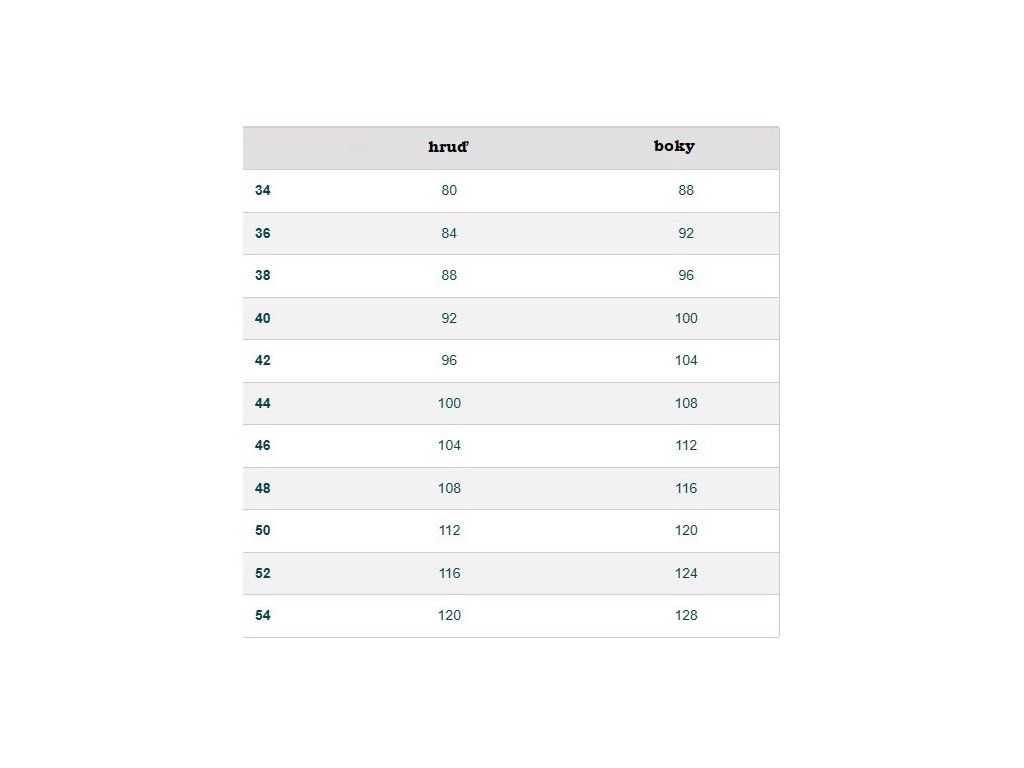Select boky value 128 for size 54

[686, 616]
